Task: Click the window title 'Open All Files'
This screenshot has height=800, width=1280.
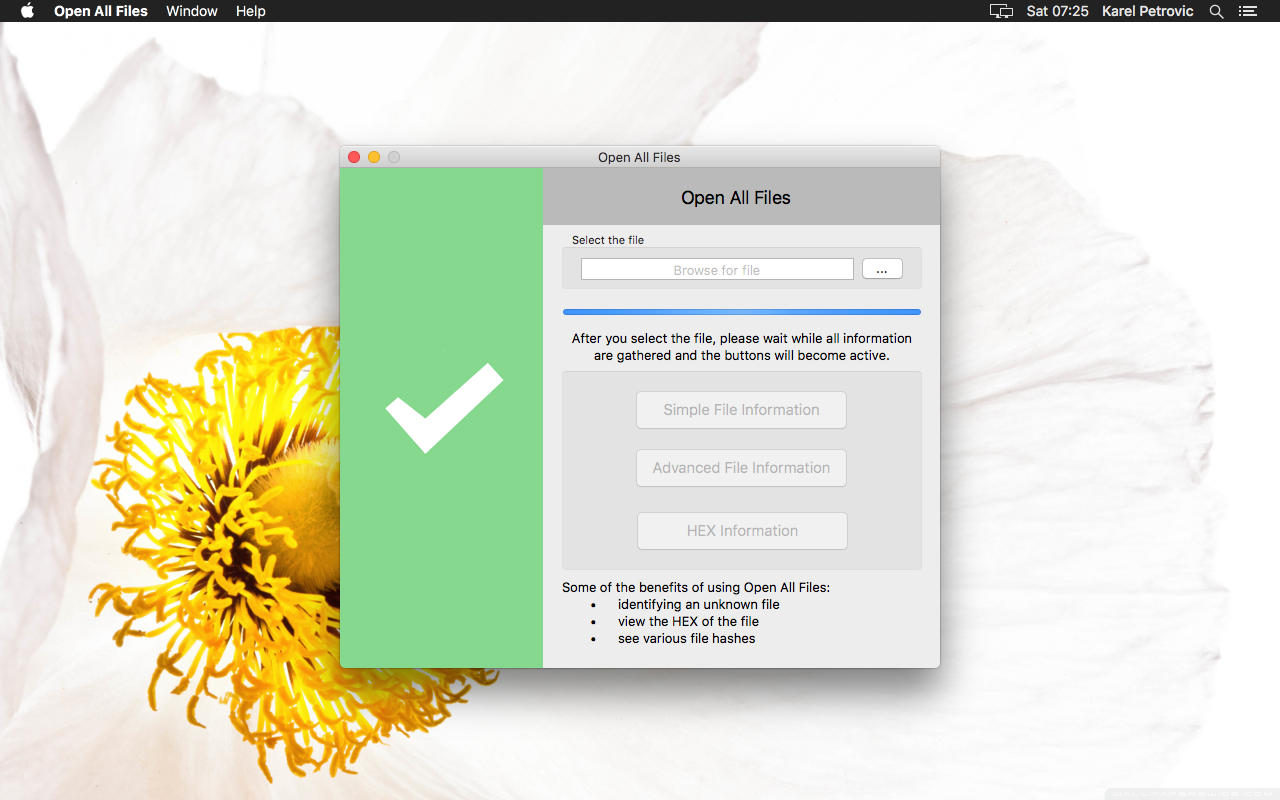Action: (639, 157)
